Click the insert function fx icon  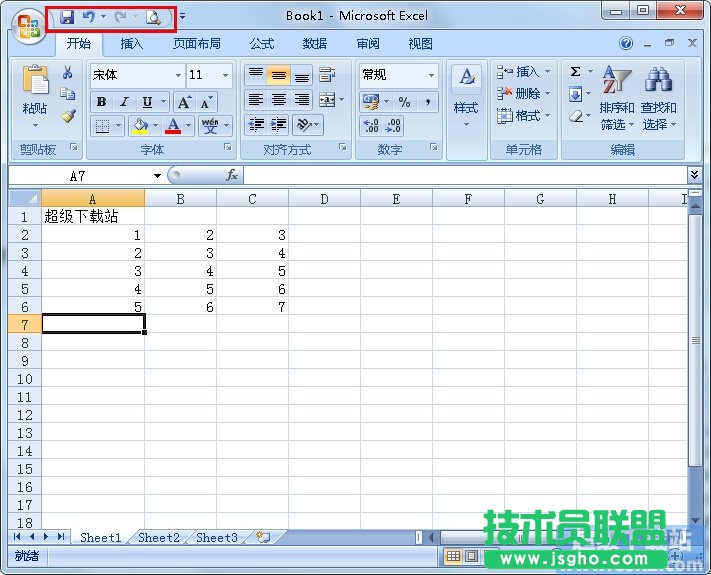(232, 175)
